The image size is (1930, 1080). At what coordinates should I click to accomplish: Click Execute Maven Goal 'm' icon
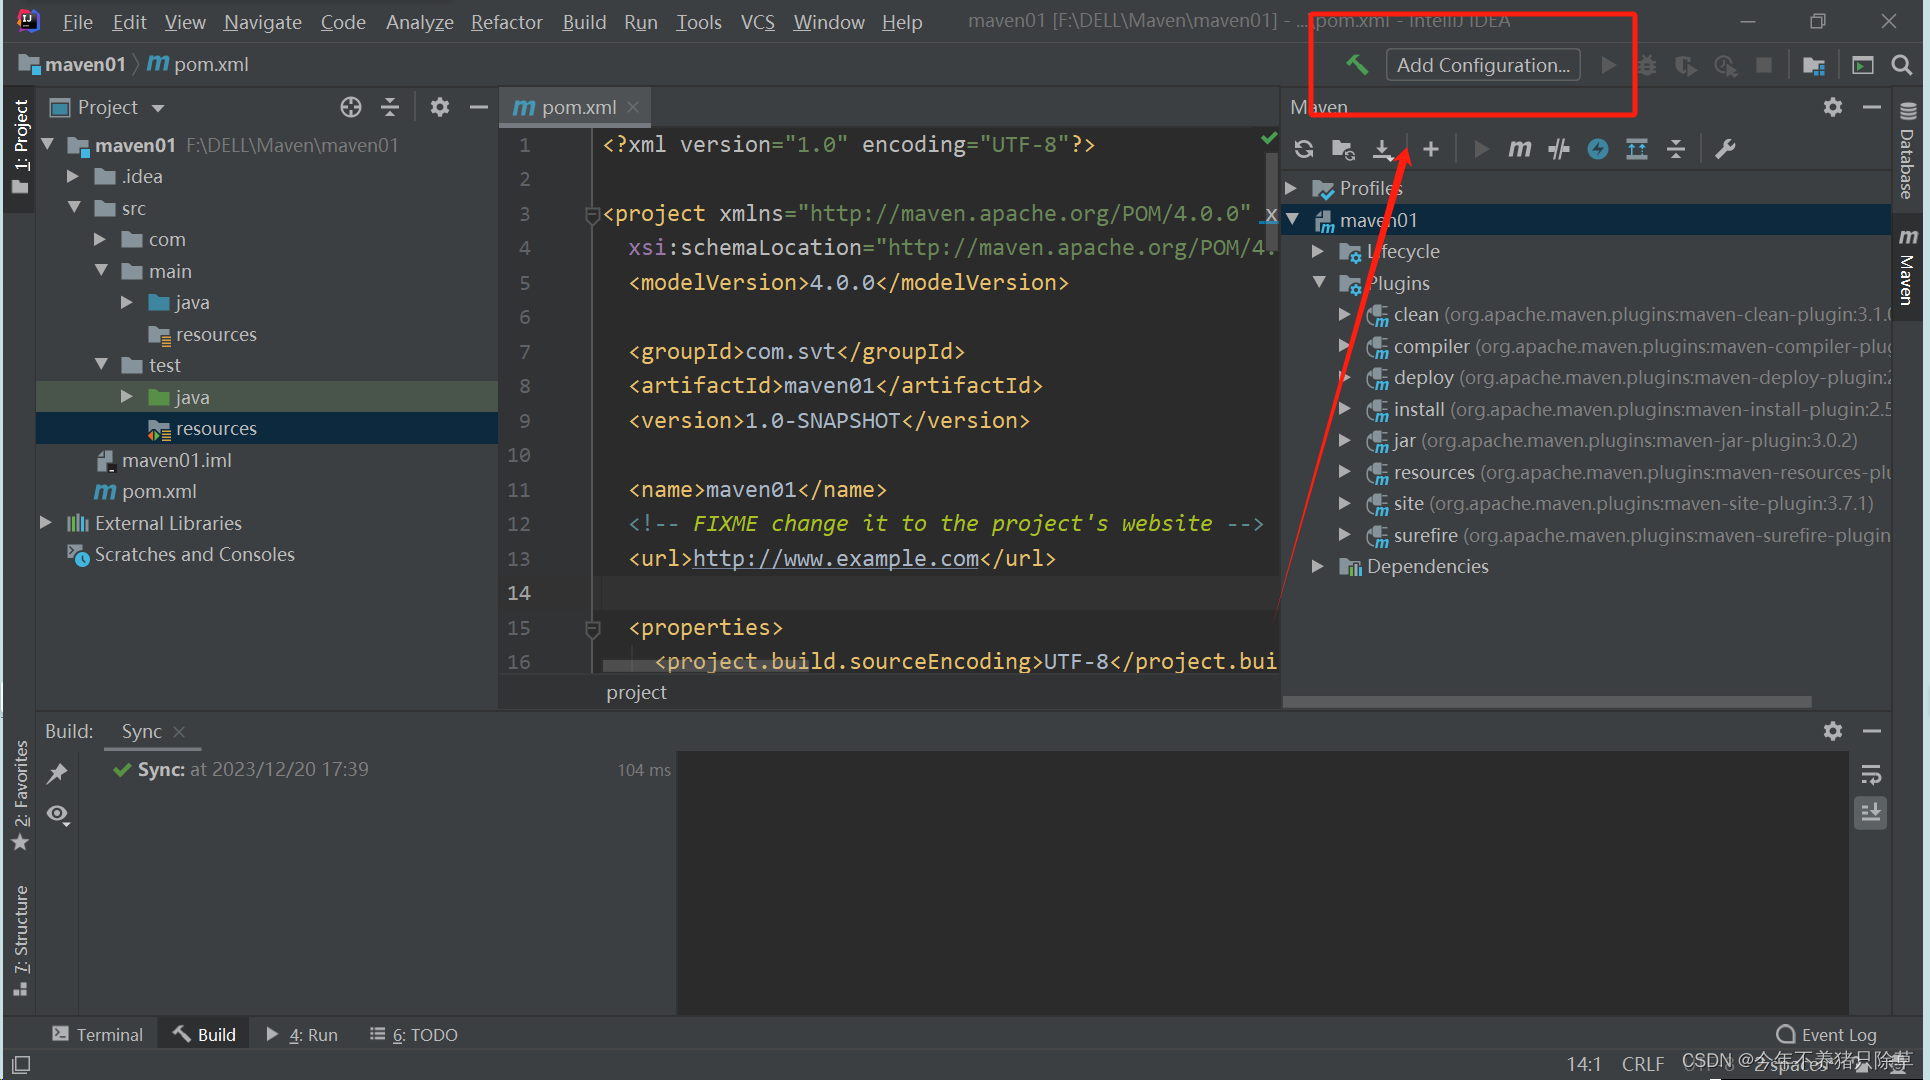click(x=1520, y=149)
